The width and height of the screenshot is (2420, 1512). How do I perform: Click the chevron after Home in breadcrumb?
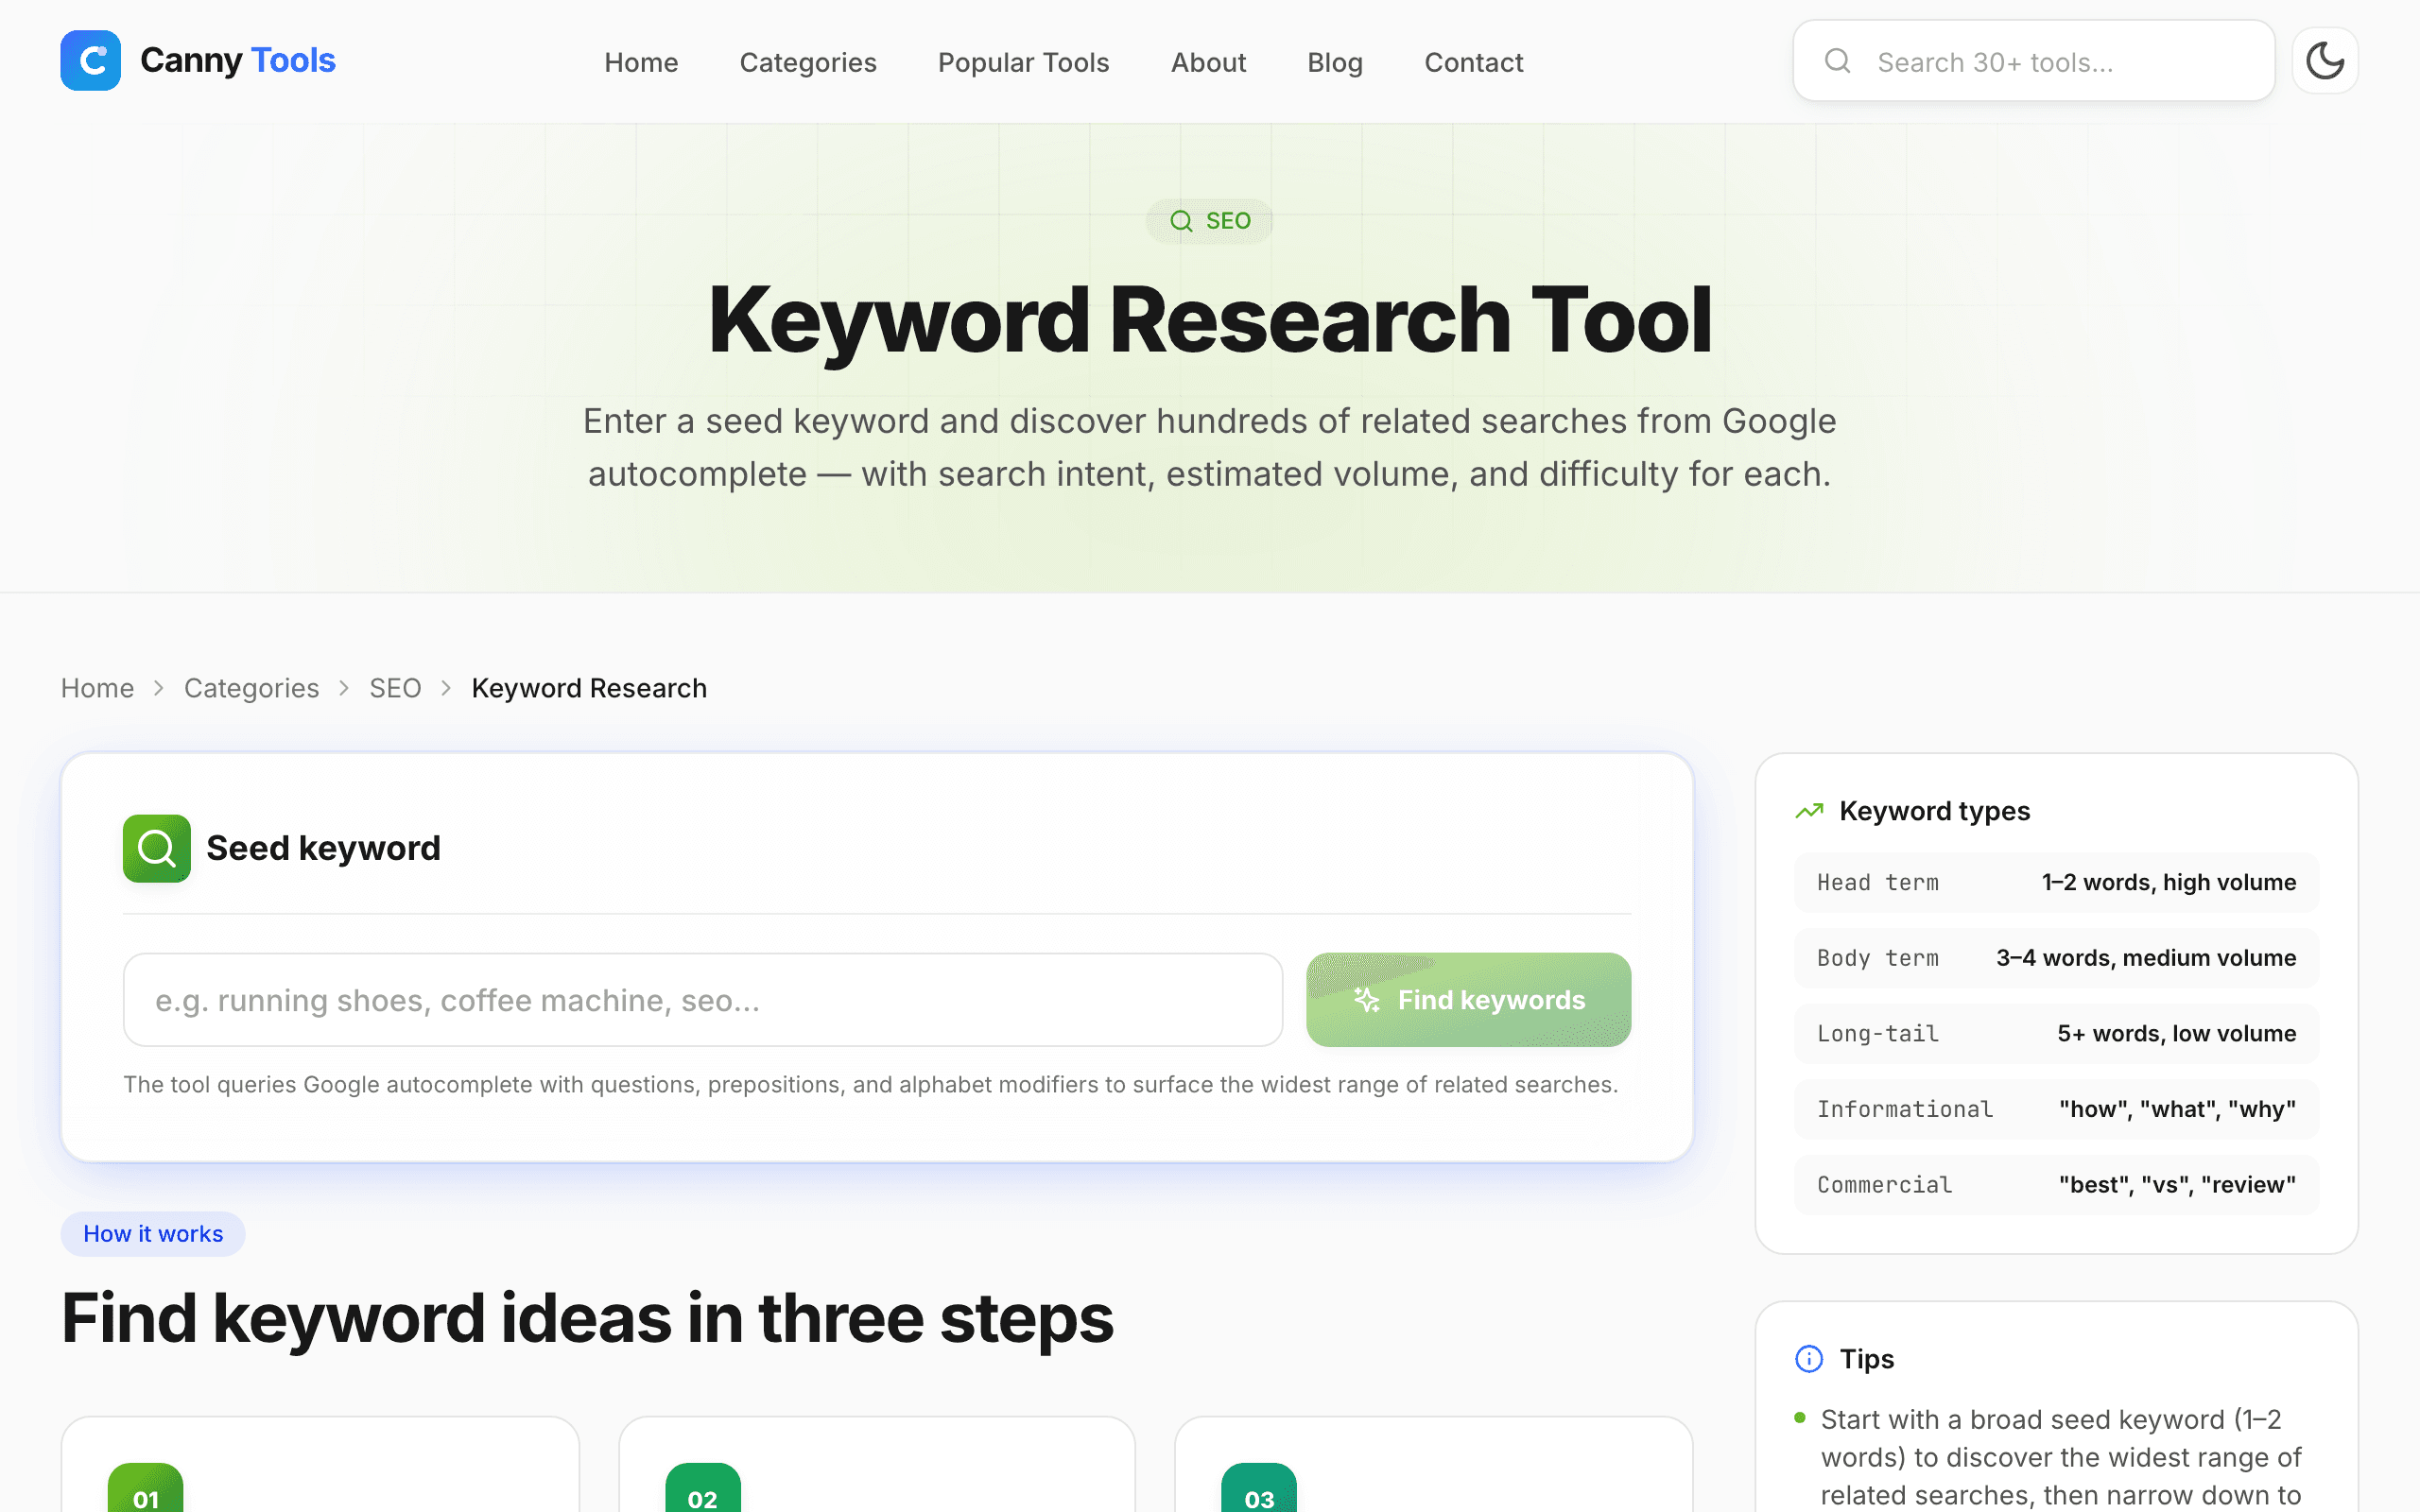click(x=158, y=688)
